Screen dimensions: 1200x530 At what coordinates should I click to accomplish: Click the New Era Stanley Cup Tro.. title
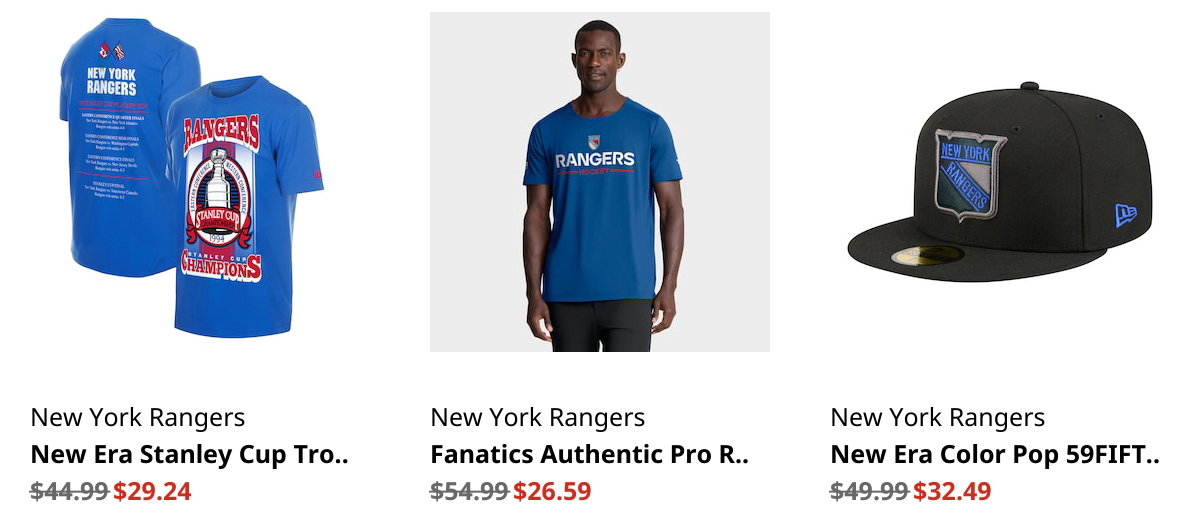click(x=190, y=455)
